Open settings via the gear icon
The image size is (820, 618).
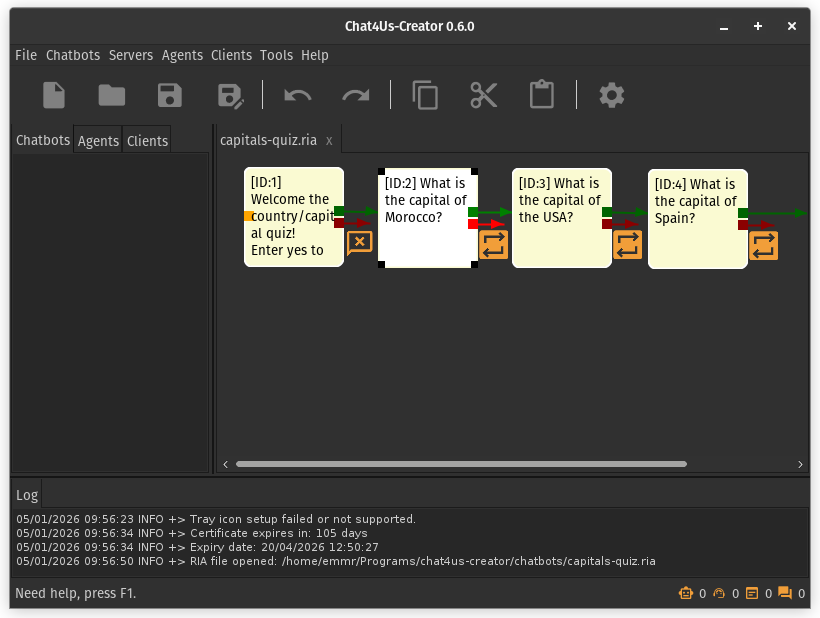(x=611, y=95)
